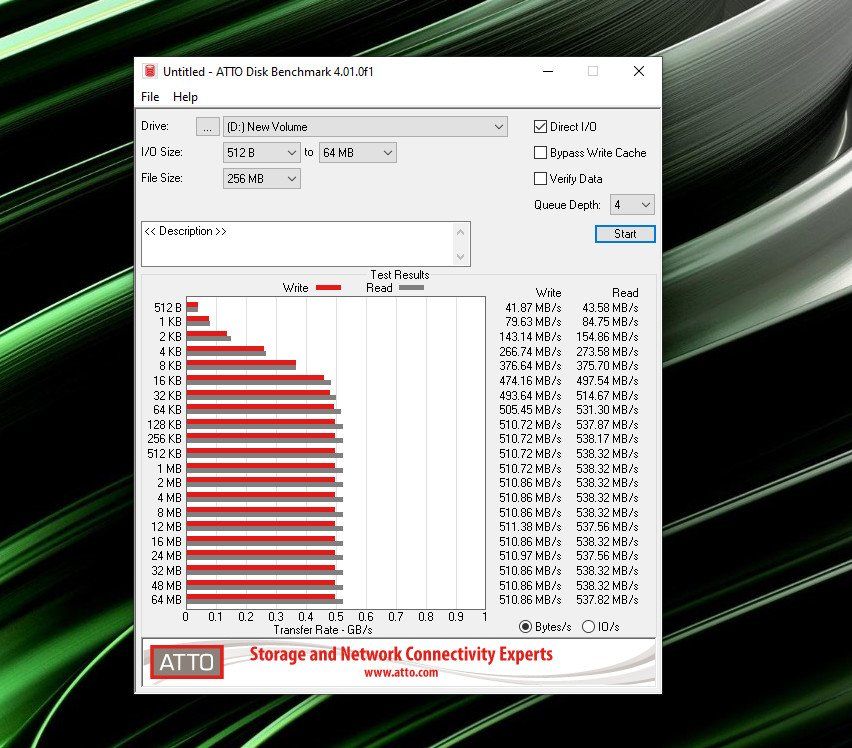
Task: Click the 266.74 MB/s write value
Action: [530, 352]
